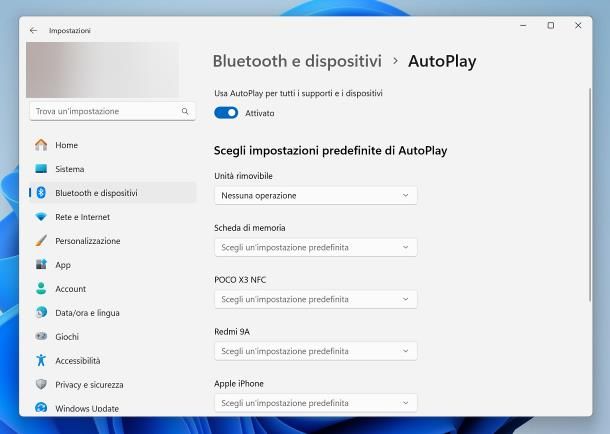Viewport: 610px width, 434px height.
Task: Click the vertical scrollbar of the page
Action: tap(590, 194)
